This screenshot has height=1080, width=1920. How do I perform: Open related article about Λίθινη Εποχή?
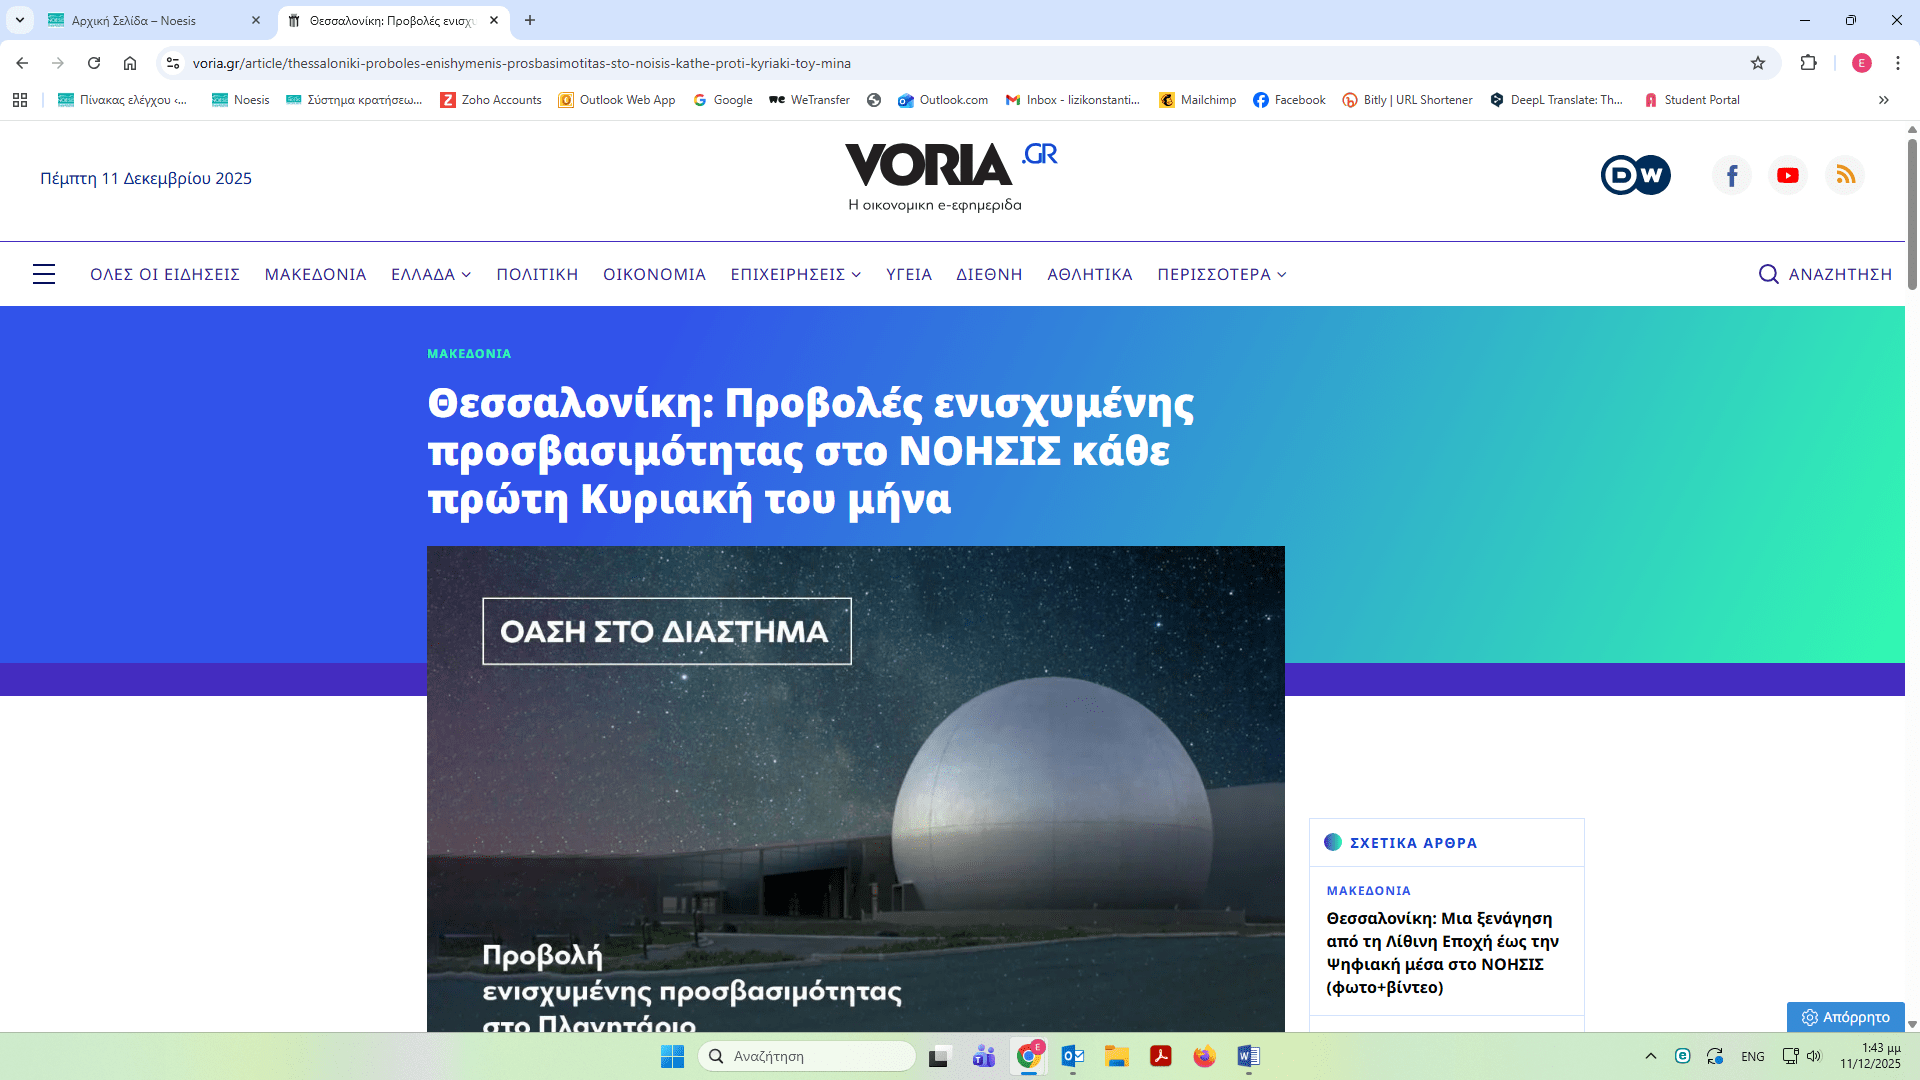pyautogui.click(x=1442, y=952)
